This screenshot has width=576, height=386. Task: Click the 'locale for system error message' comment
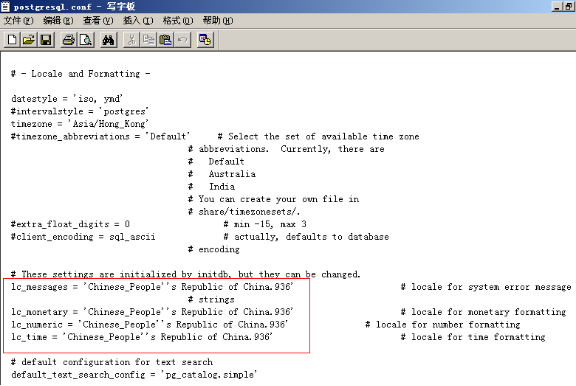point(486,287)
